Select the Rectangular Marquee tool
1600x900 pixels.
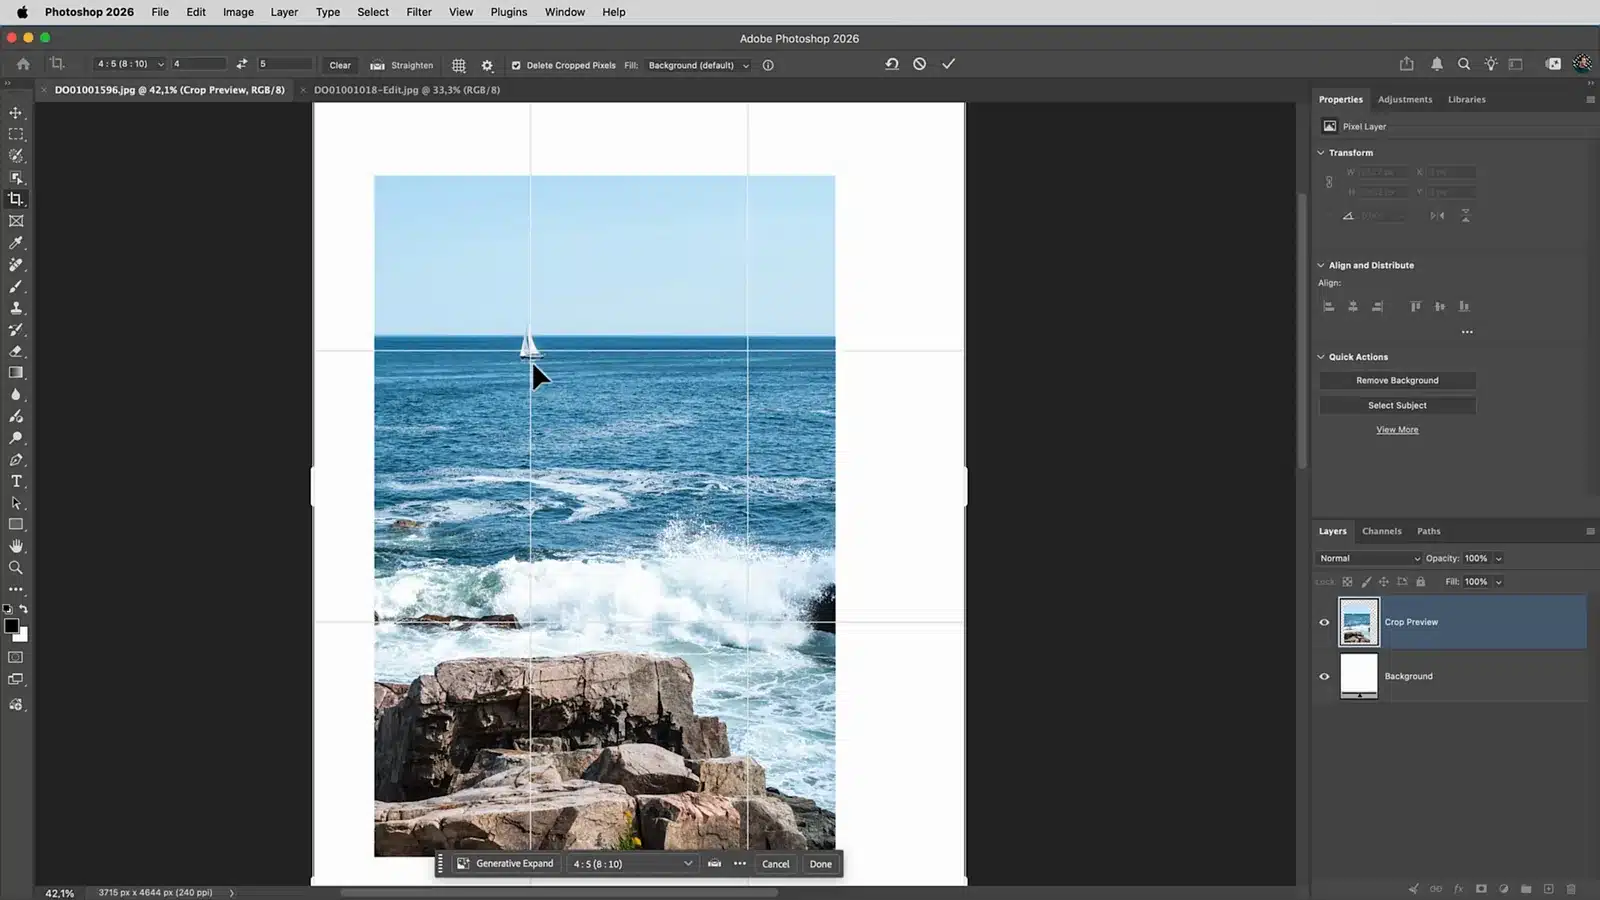[x=16, y=134]
